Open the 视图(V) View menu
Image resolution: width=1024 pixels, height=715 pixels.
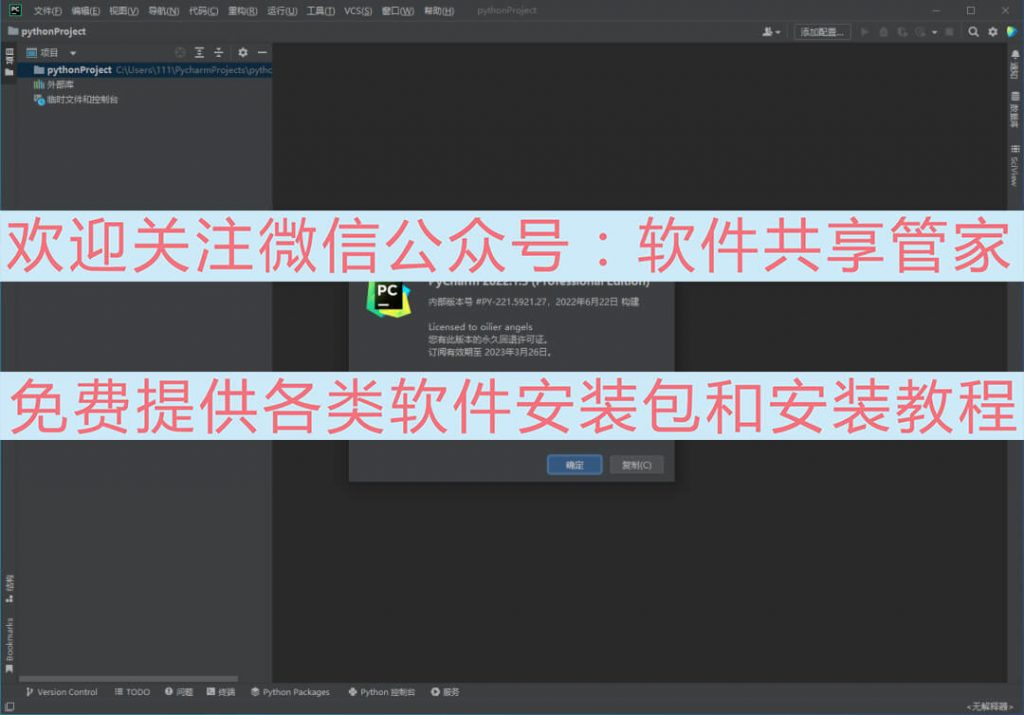124,11
